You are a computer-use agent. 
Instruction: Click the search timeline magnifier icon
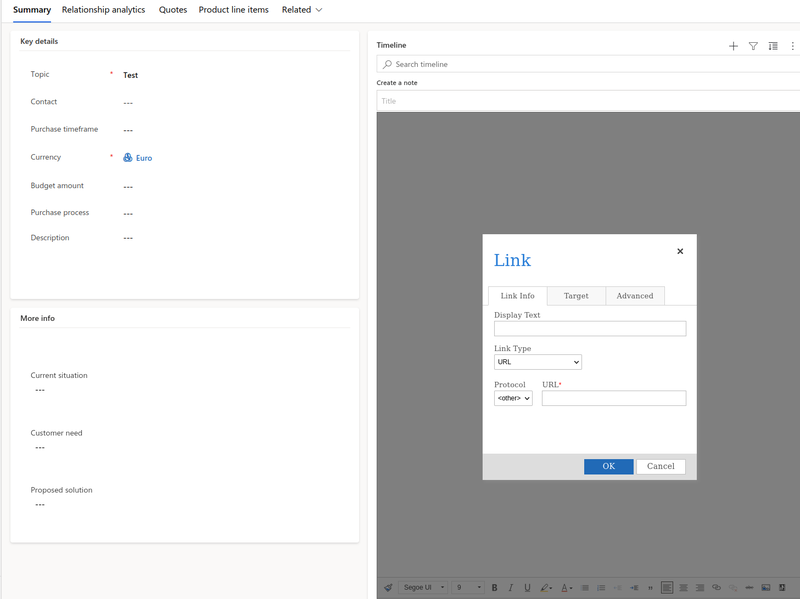pyautogui.click(x=387, y=64)
